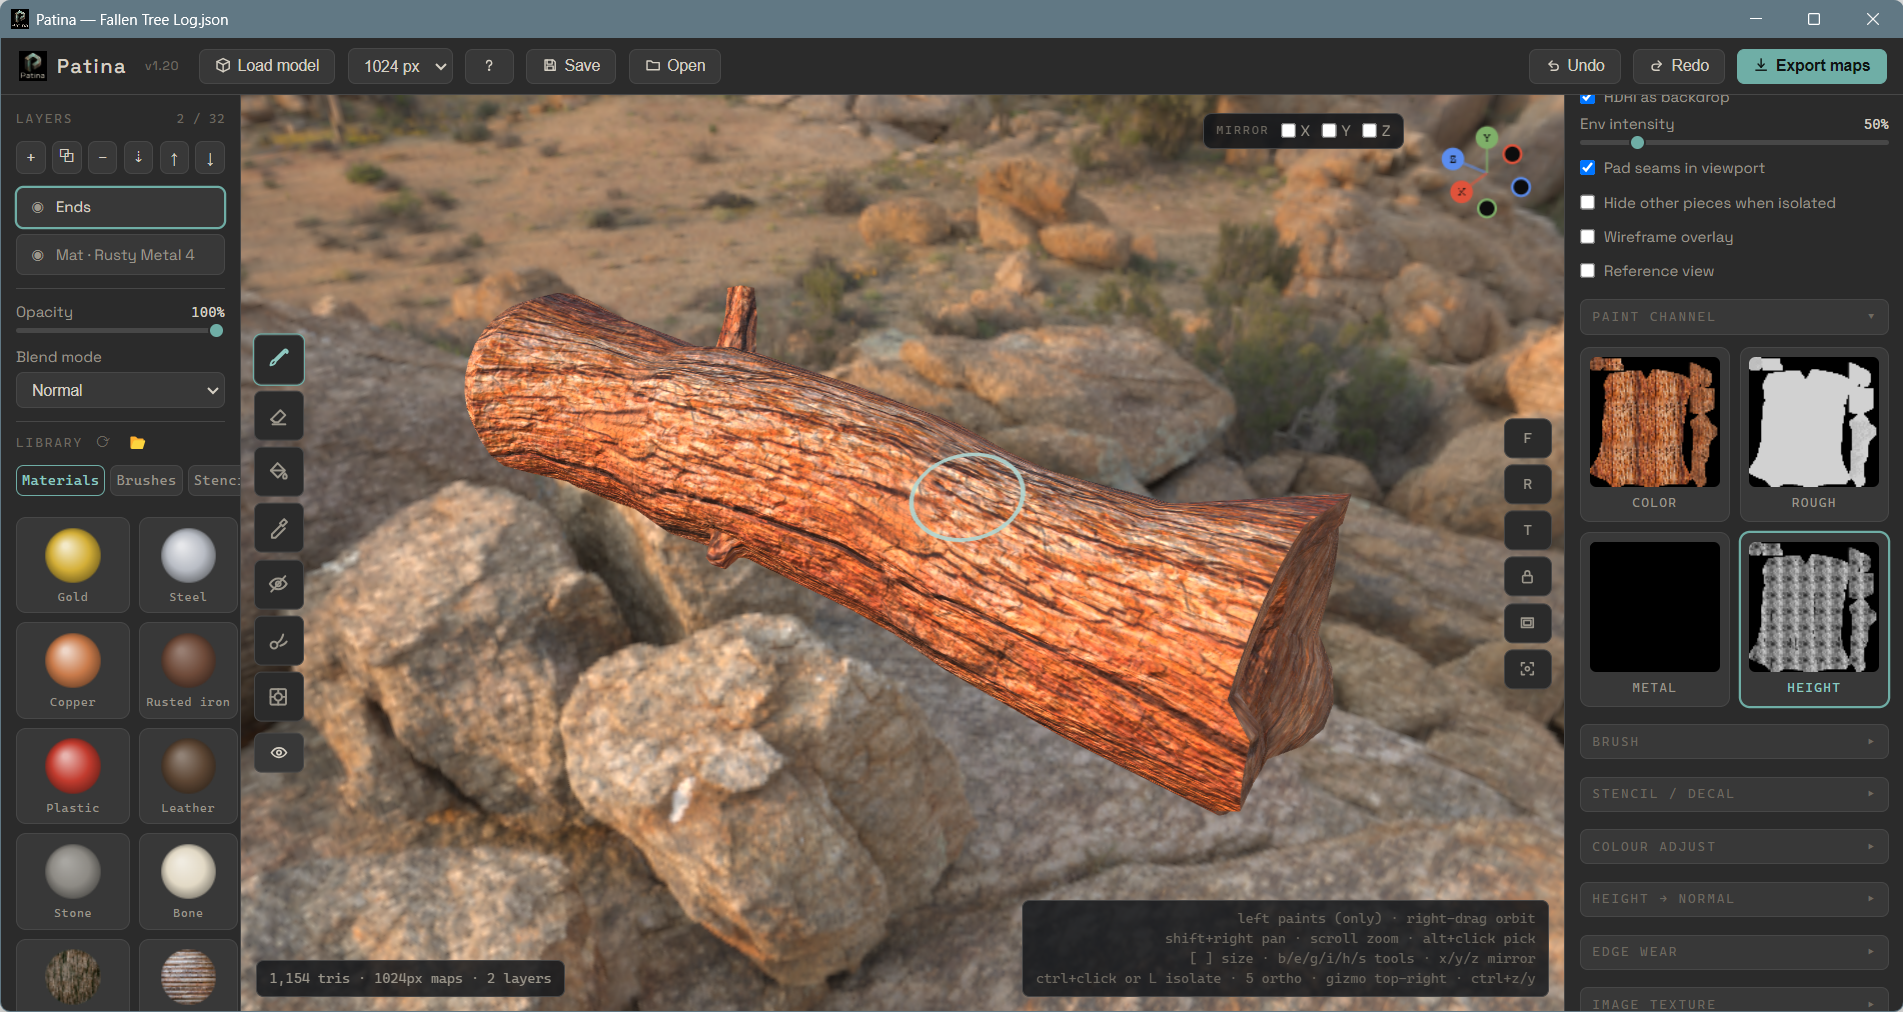Snap to Front view with F button

(x=1527, y=438)
